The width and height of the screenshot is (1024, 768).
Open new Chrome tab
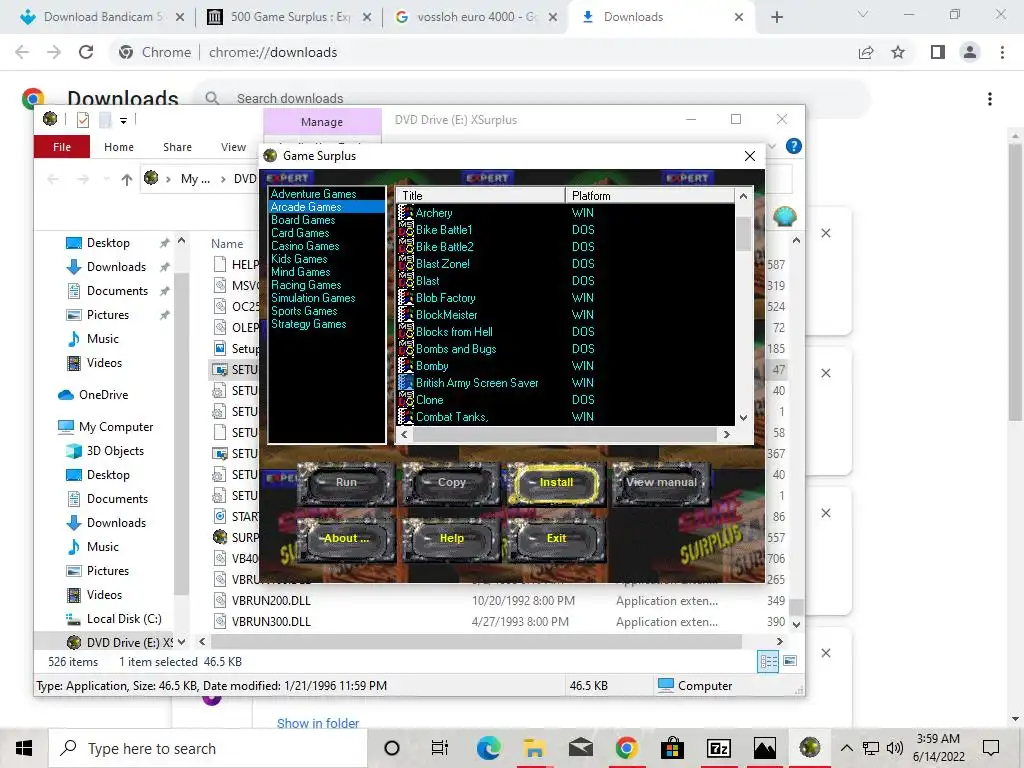click(776, 18)
